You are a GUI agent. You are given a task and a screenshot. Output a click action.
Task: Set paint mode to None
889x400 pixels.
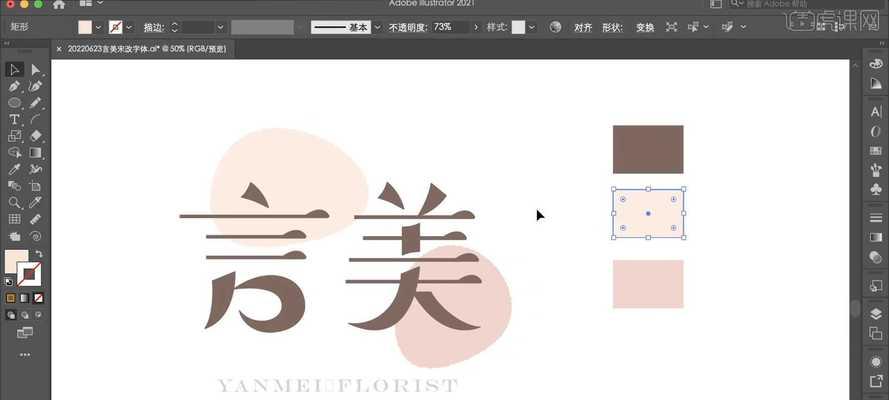[39, 298]
